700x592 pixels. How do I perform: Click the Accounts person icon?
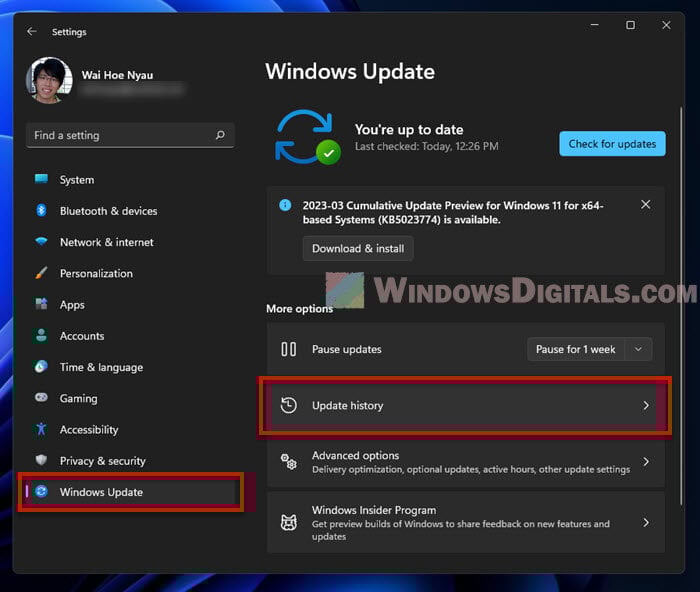pos(41,335)
